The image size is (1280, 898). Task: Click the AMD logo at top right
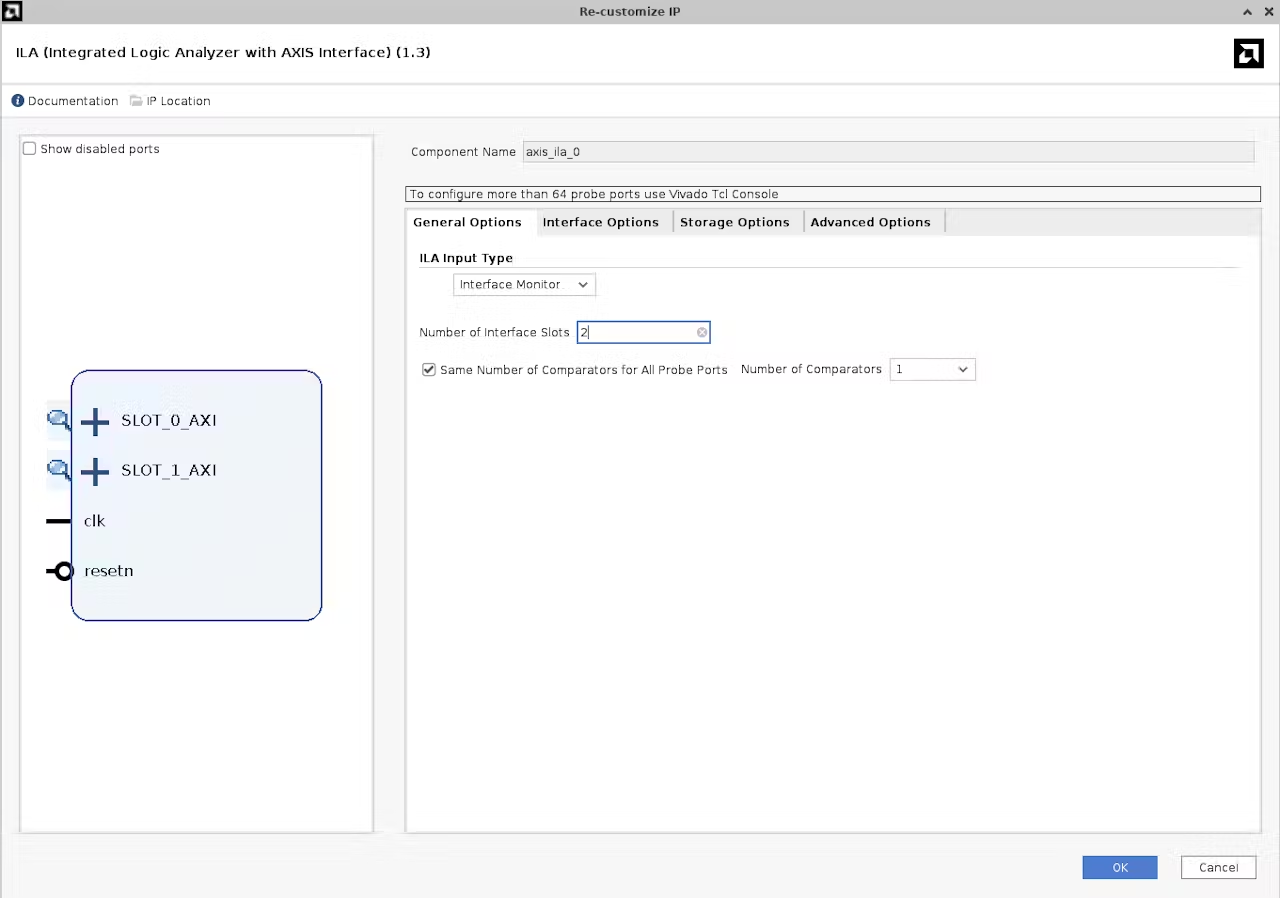[x=1249, y=53]
